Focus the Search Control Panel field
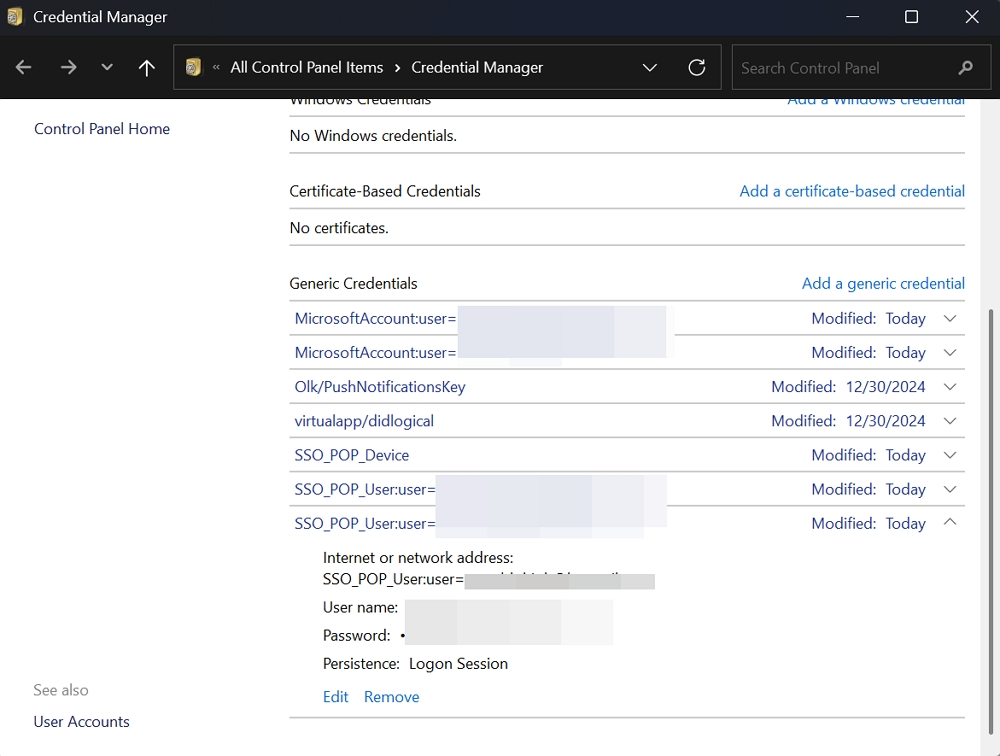1000x756 pixels. tap(861, 68)
